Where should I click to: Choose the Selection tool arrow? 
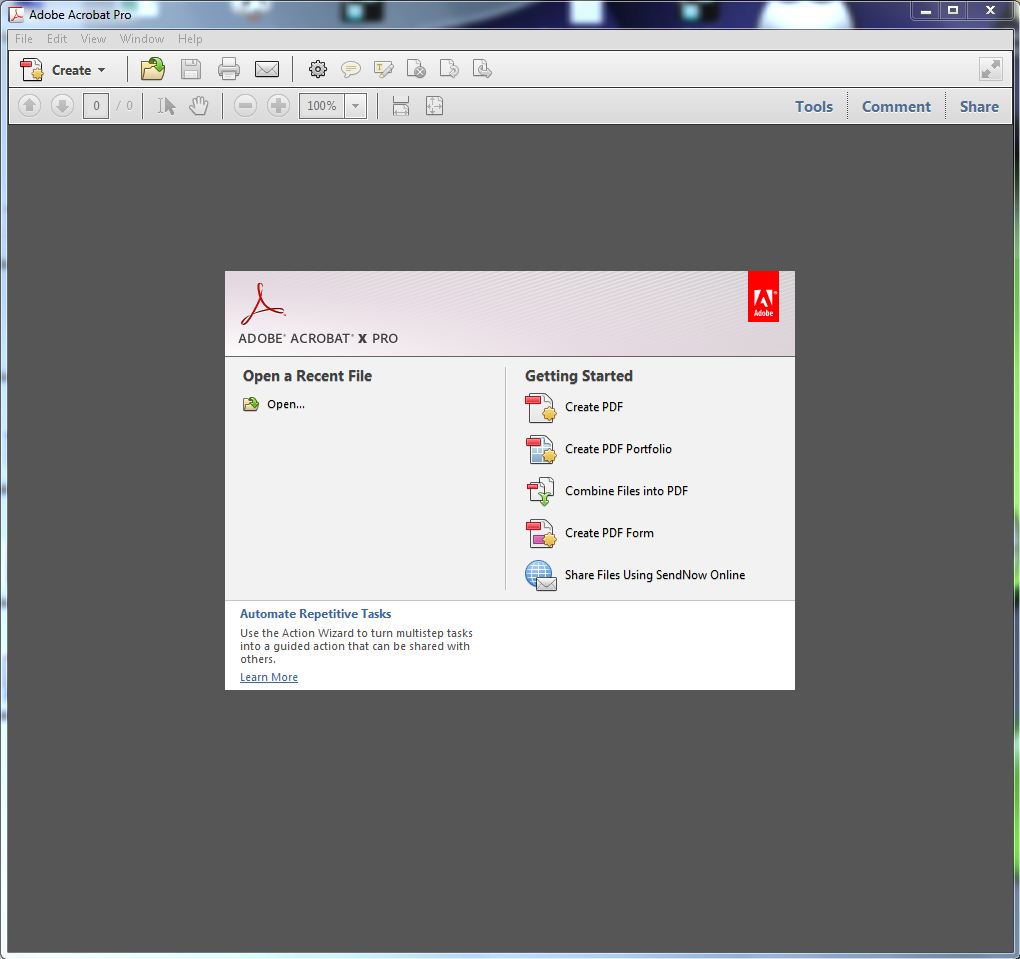(x=166, y=105)
